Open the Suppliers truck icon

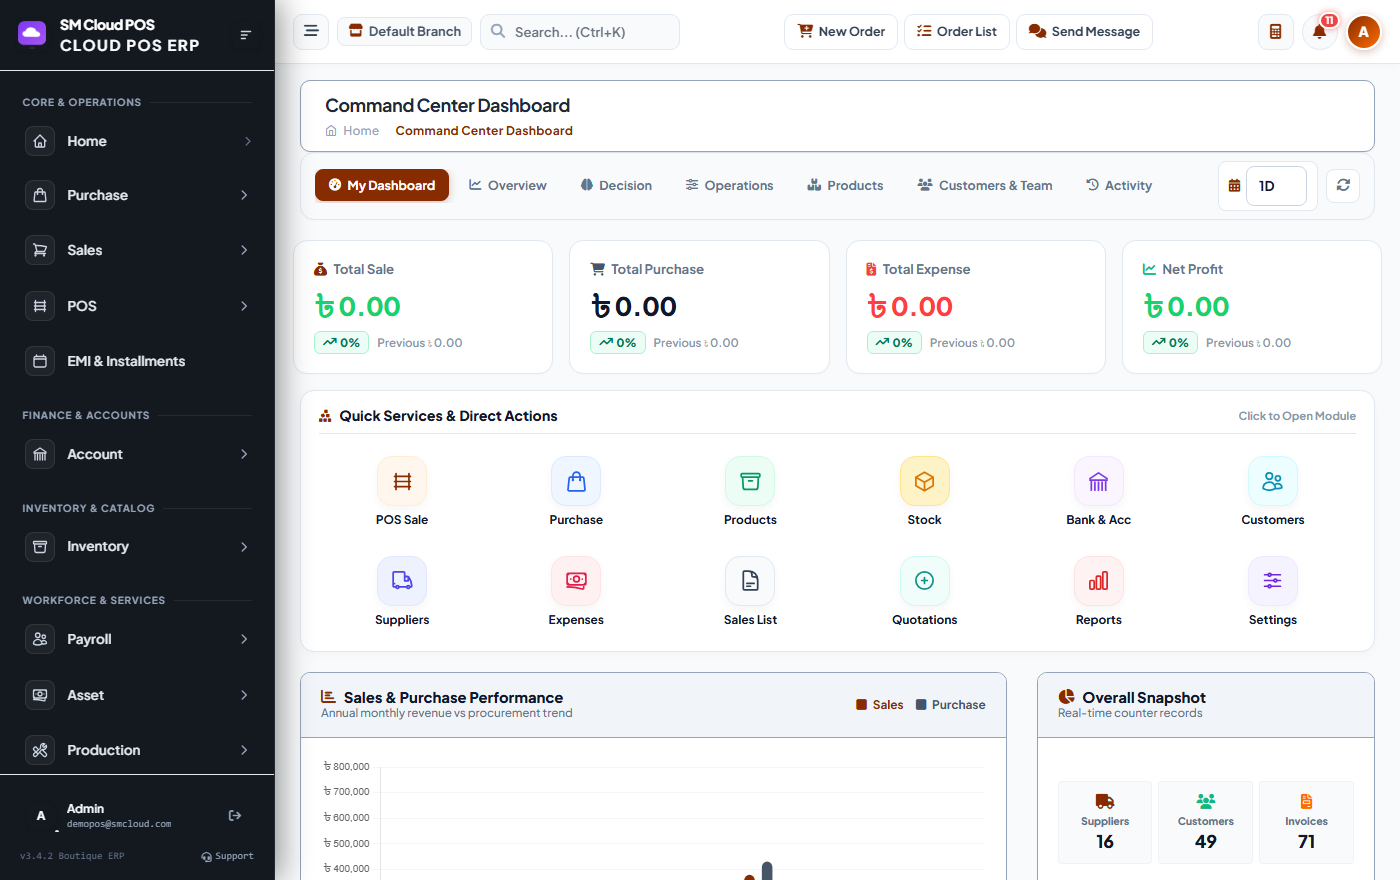pos(402,581)
